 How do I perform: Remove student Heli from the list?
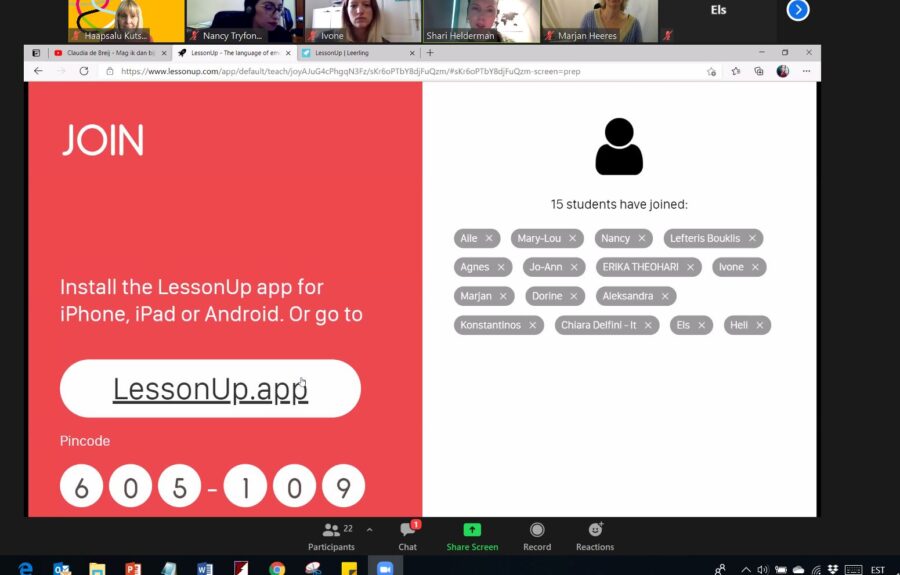click(x=759, y=325)
